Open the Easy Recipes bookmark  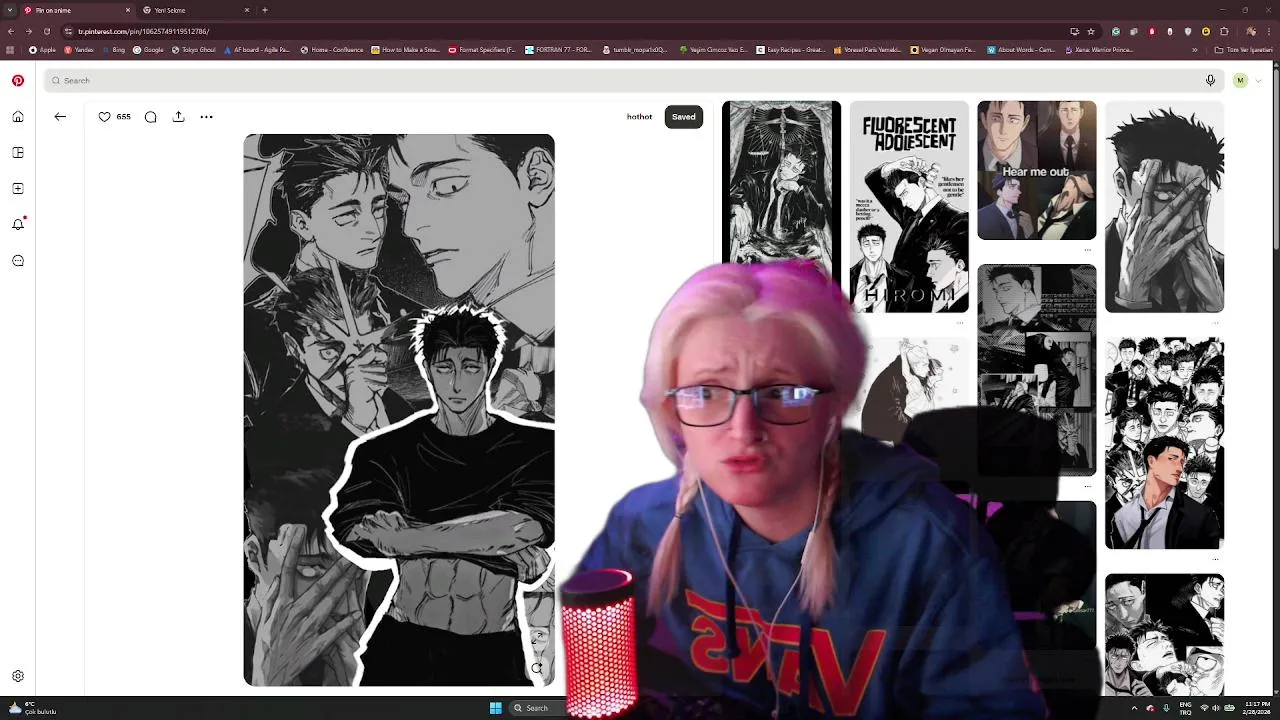(790, 50)
